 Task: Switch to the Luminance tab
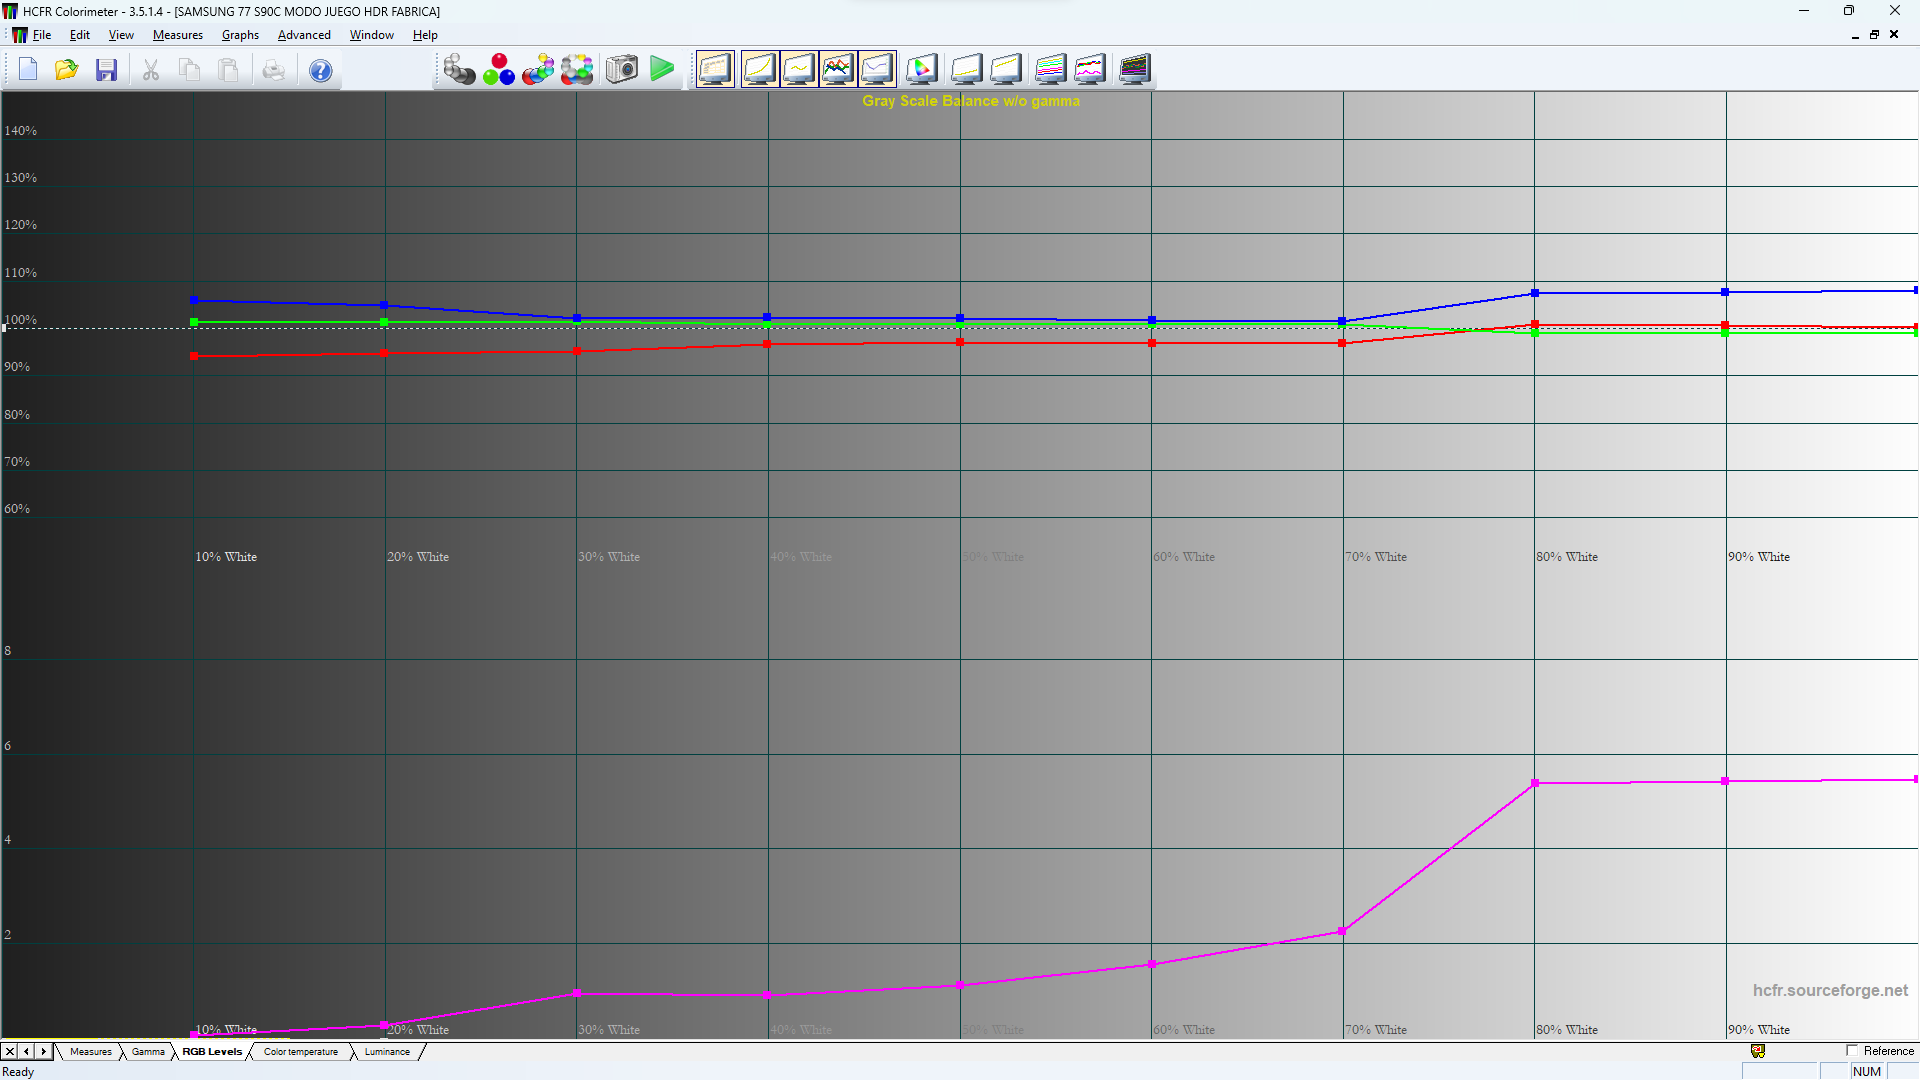point(387,1052)
